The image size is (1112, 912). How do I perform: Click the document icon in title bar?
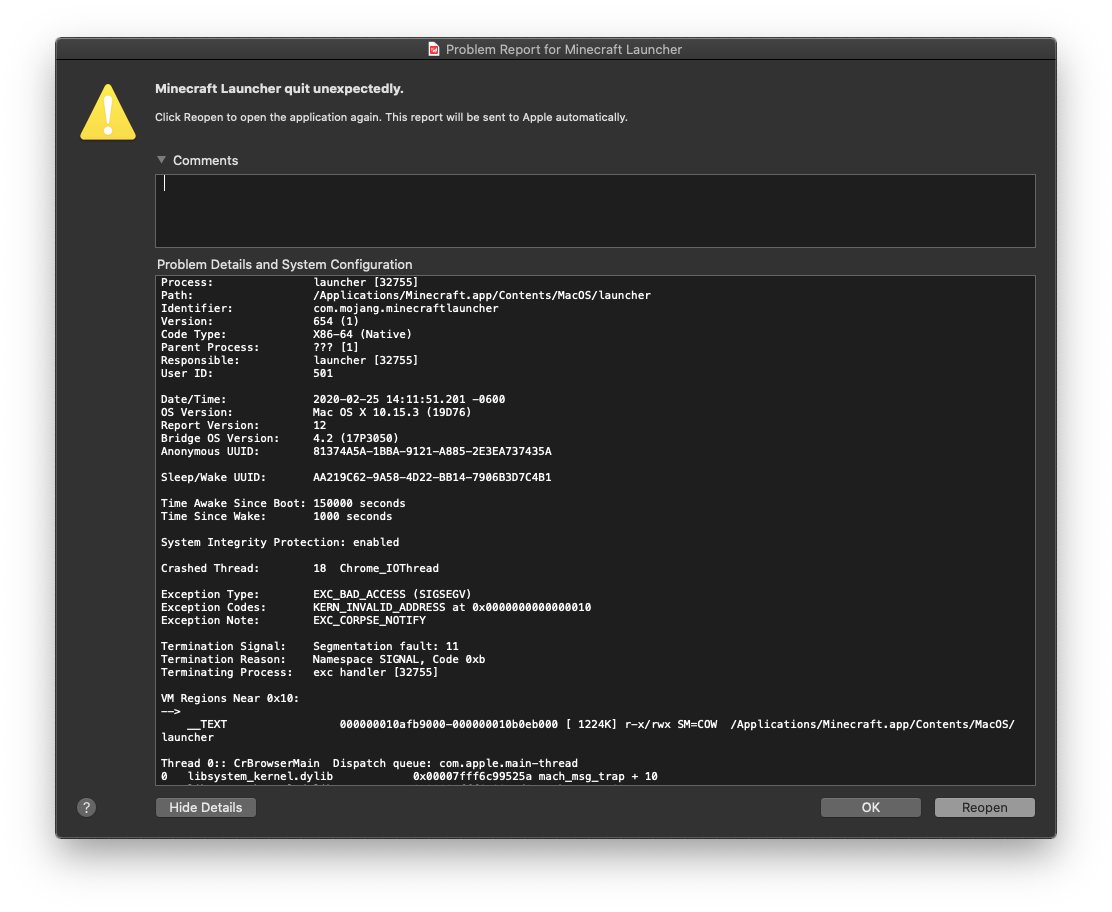pos(434,49)
